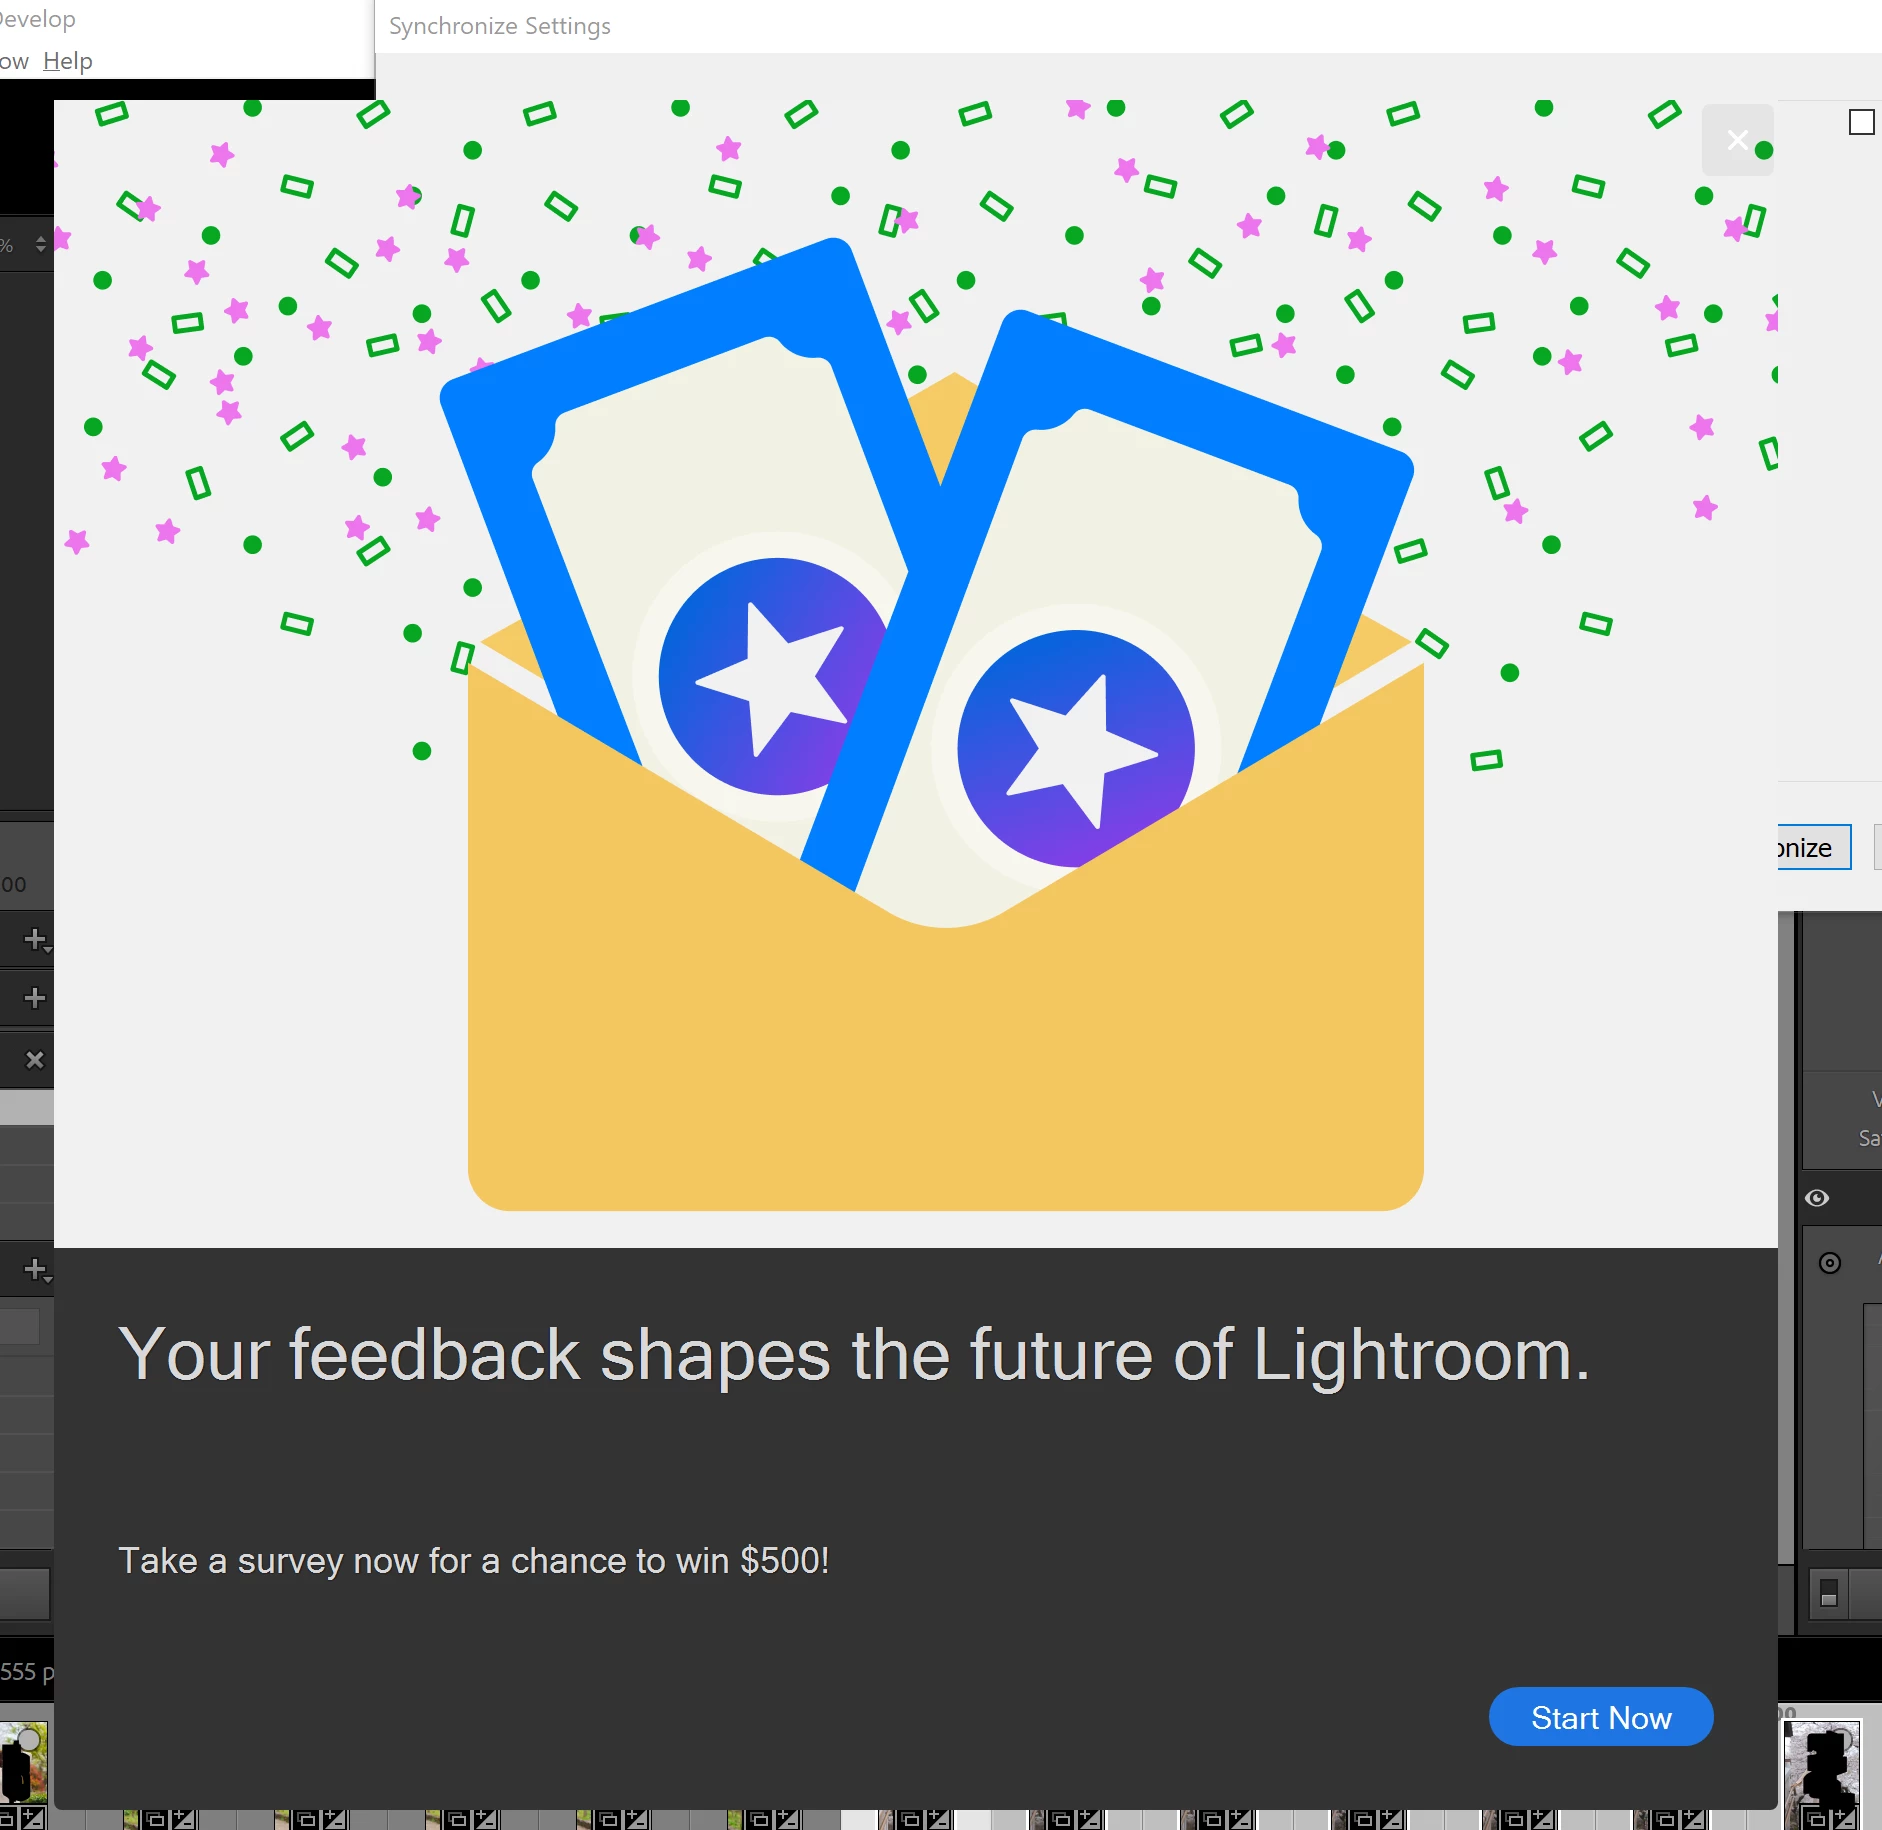
Task: Select the rightmost silhouette filmstrip thumbnail
Action: pyautogui.click(x=1823, y=1773)
